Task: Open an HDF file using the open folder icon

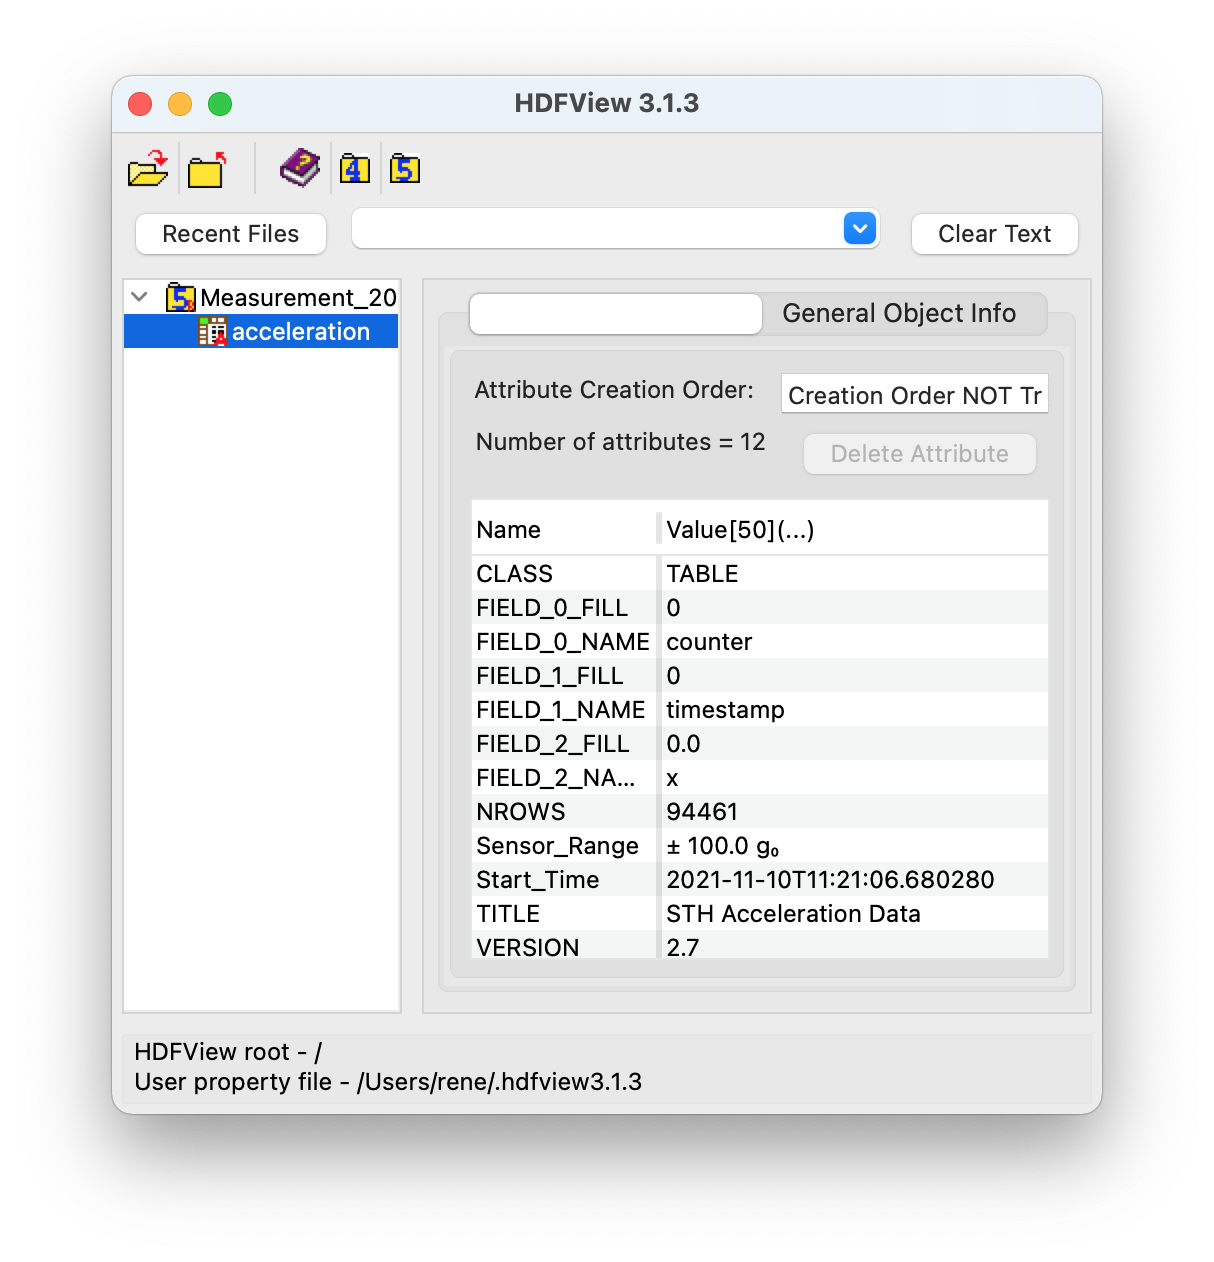Action: coord(146,169)
